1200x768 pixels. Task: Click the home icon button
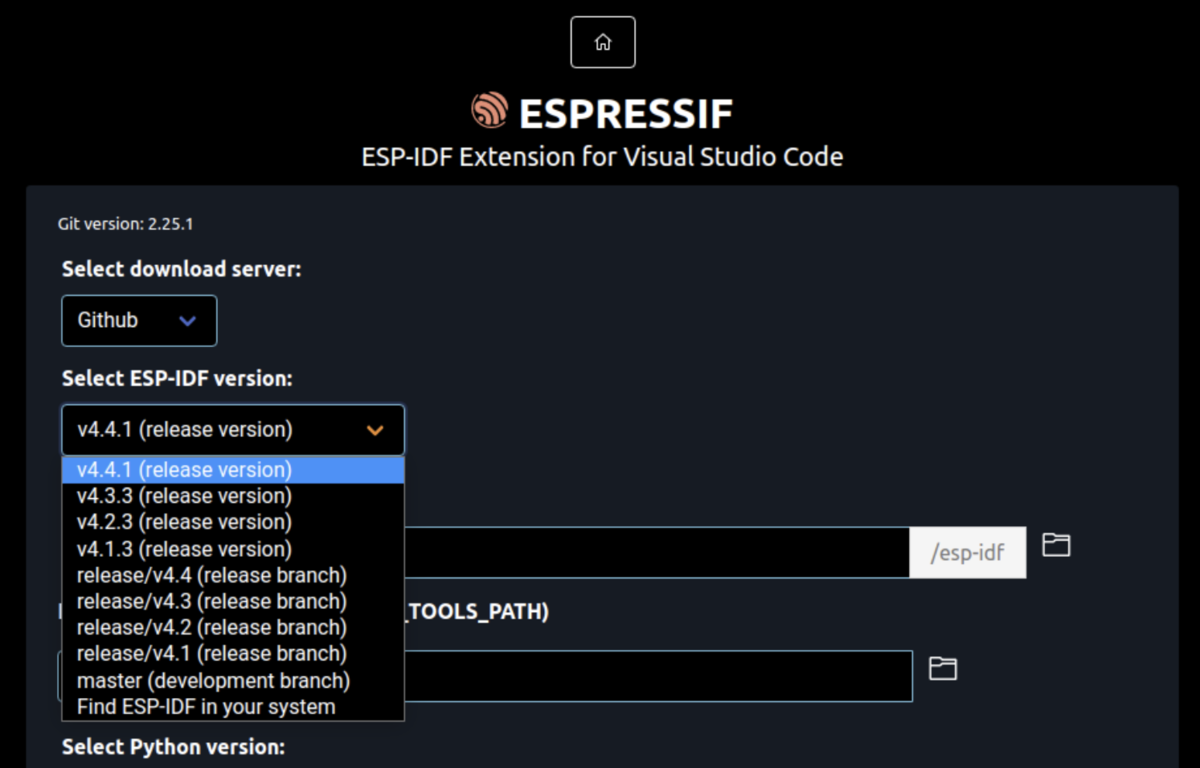[x=602, y=42]
